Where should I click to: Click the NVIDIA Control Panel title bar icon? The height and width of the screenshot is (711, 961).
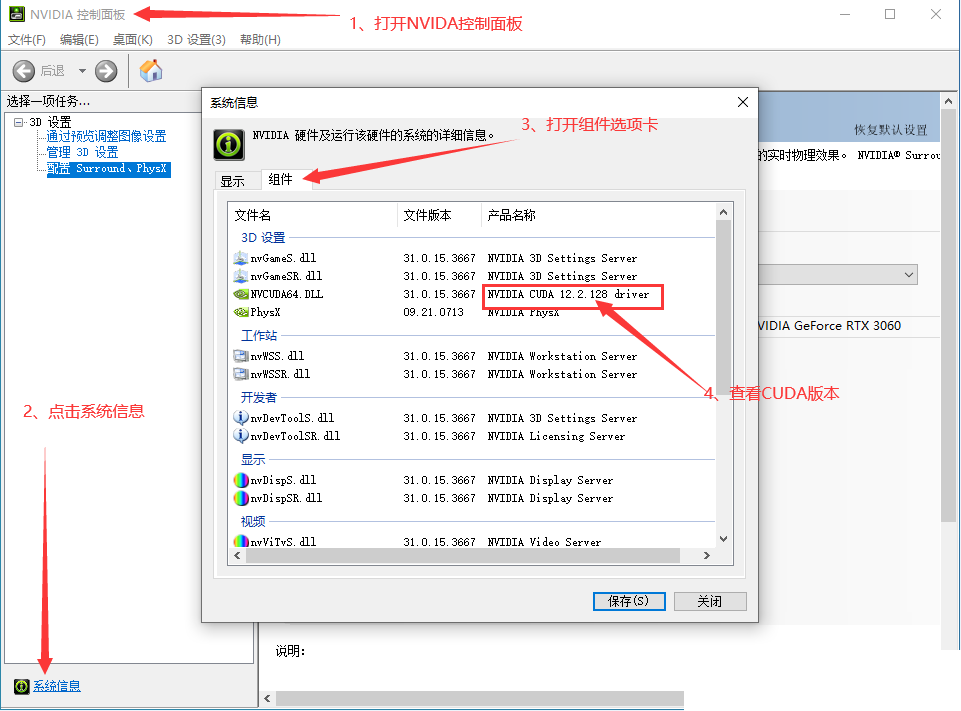pos(17,14)
